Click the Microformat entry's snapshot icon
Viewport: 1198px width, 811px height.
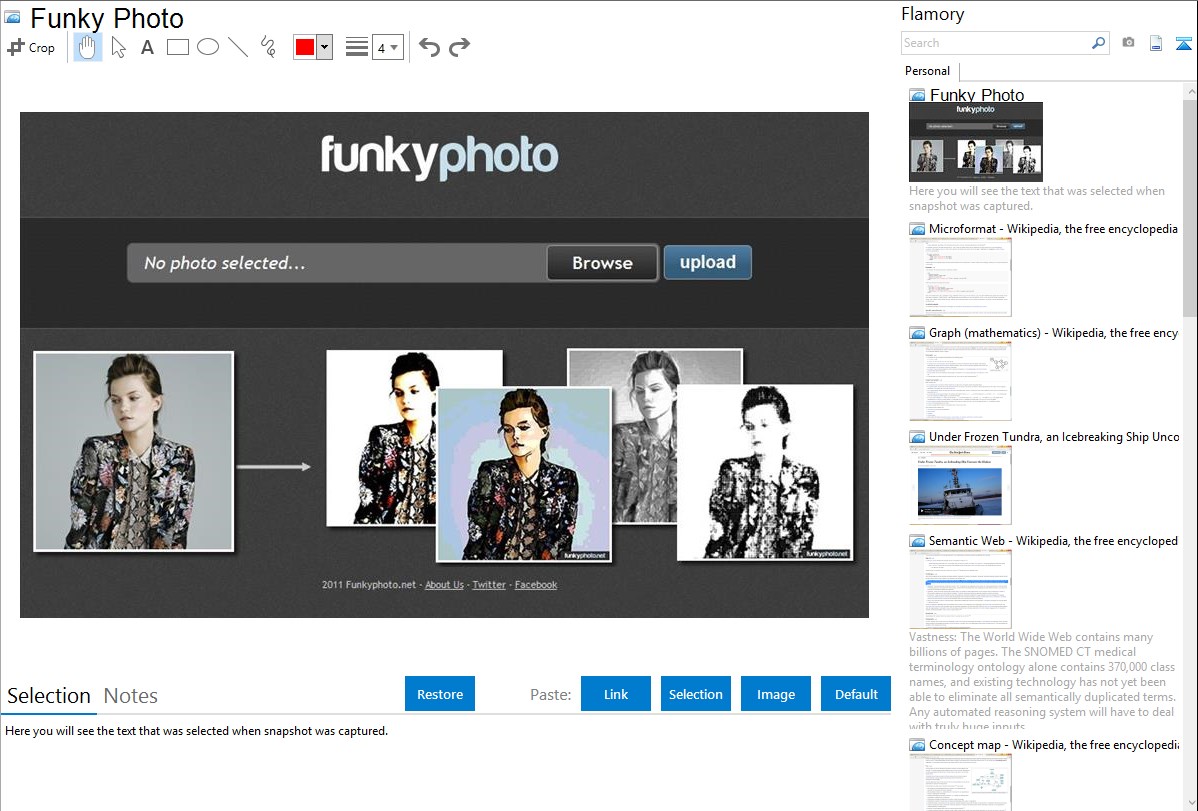[917, 229]
